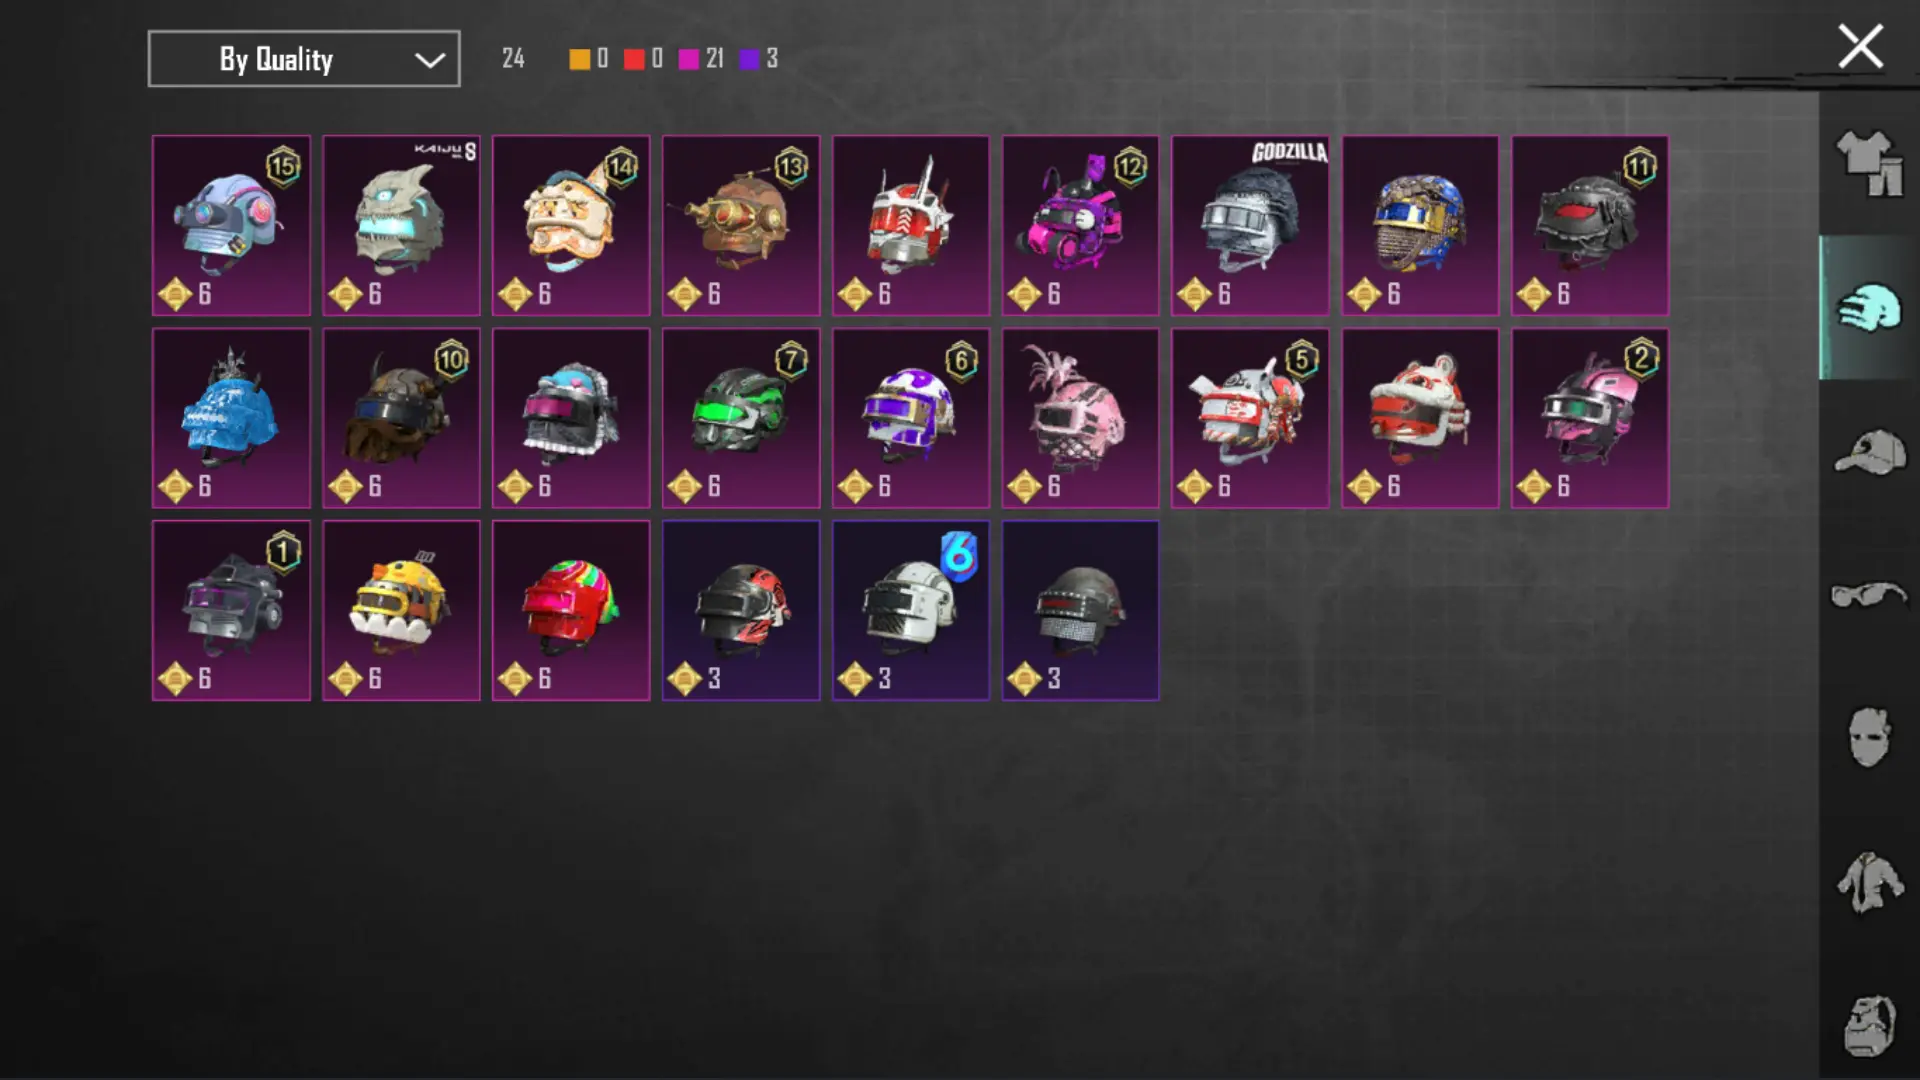Expand the By Quality sort dropdown
This screenshot has width=1920, height=1080.
304,59
